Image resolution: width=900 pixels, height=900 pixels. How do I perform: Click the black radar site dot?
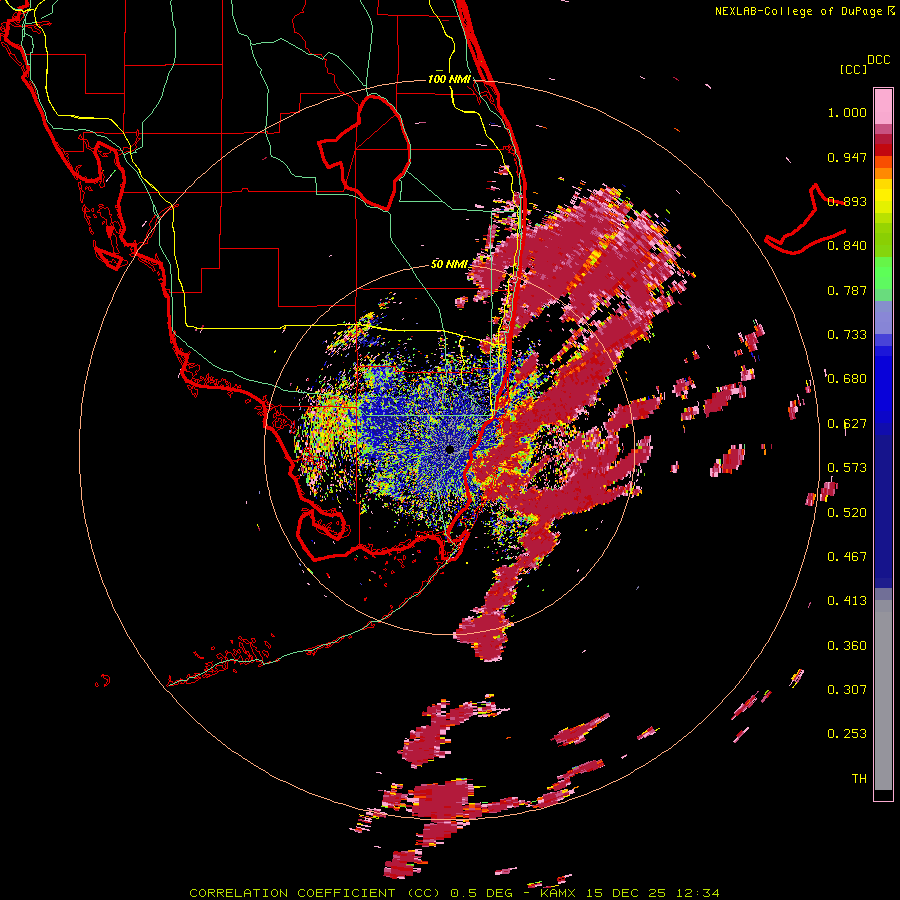point(450,449)
